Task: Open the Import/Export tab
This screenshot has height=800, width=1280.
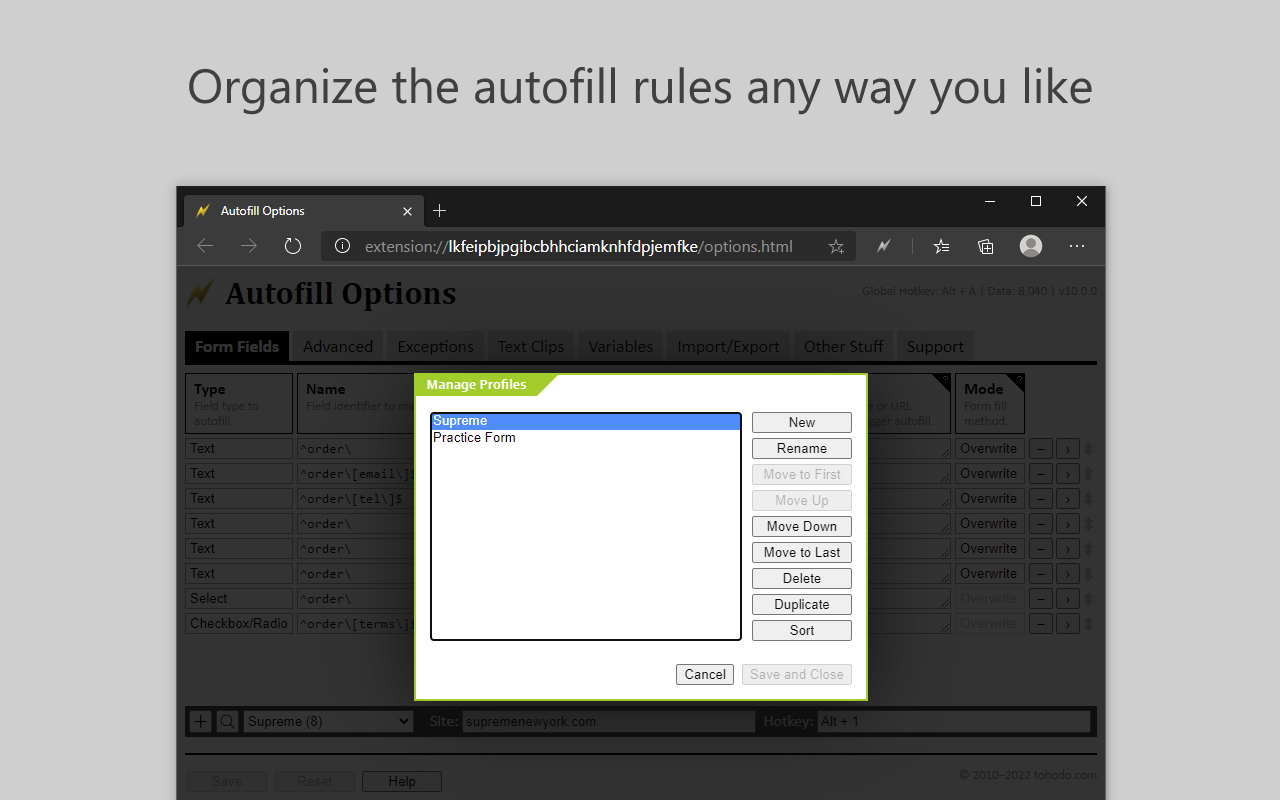Action: [x=727, y=346]
